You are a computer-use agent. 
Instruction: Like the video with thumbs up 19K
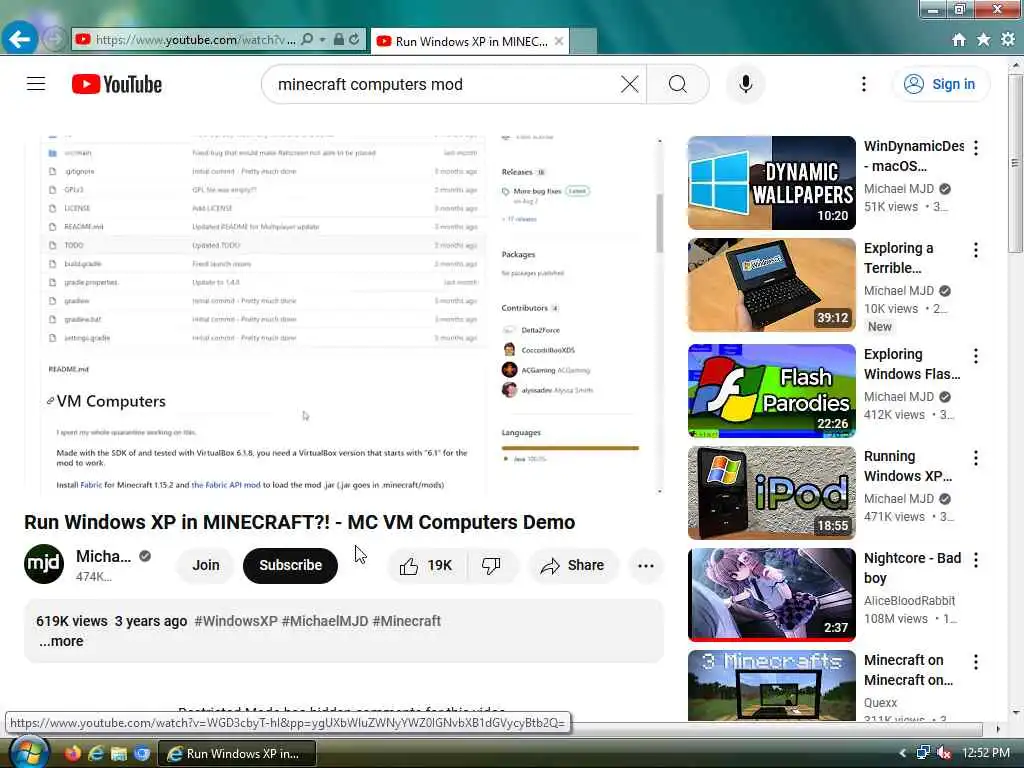[x=427, y=566]
